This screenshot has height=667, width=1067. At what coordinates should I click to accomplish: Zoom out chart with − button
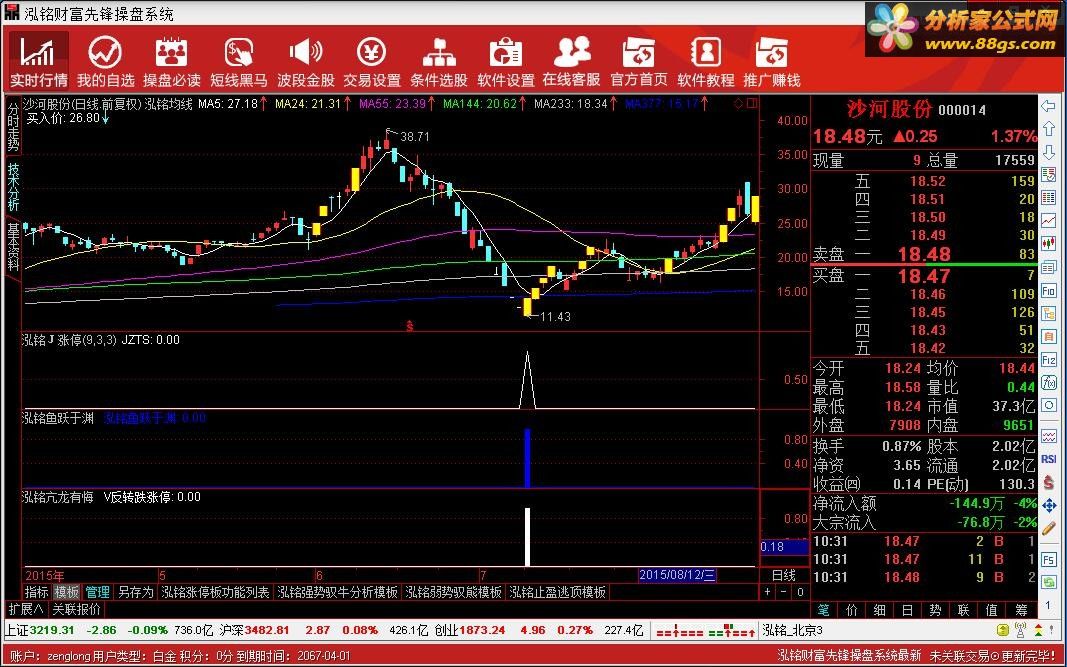click(785, 592)
